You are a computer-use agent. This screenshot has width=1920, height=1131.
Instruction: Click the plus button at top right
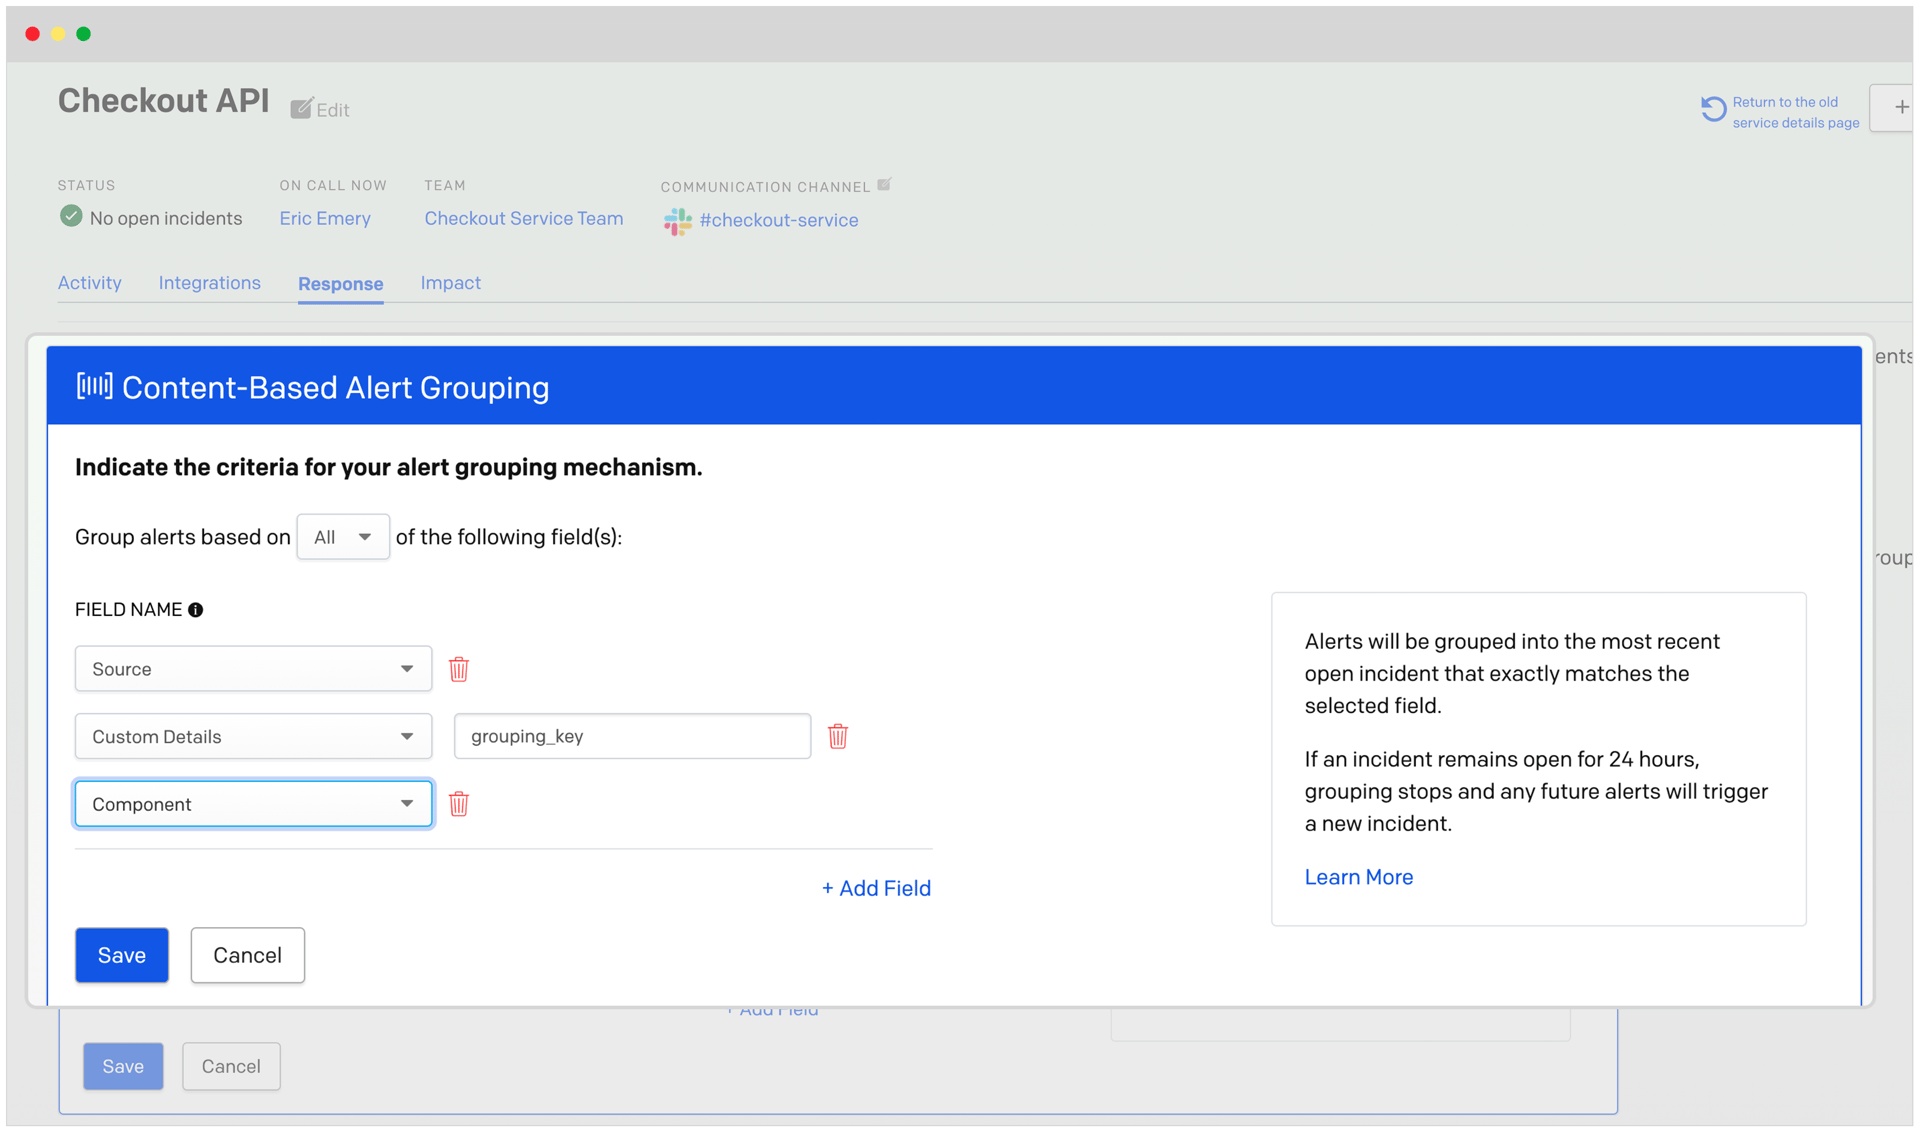tap(1900, 107)
